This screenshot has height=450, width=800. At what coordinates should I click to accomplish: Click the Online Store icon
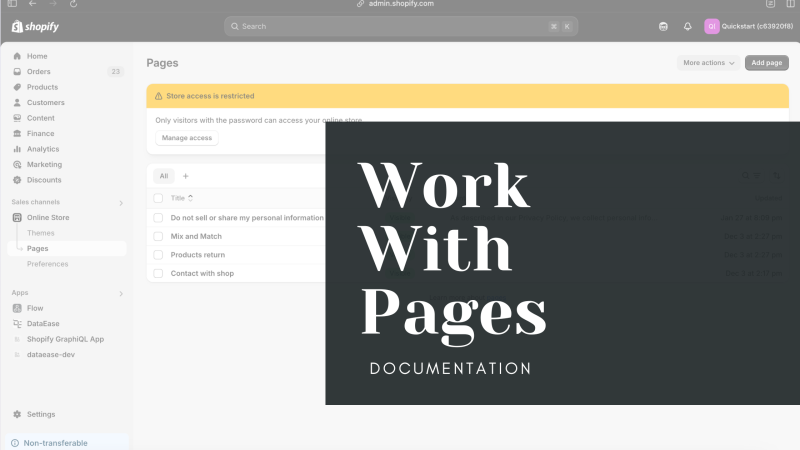pyautogui.click(x=17, y=217)
